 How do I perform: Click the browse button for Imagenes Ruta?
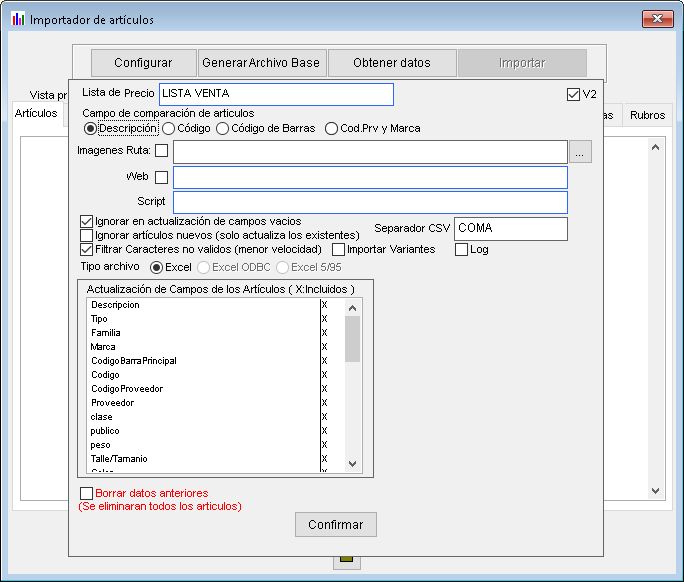581,152
